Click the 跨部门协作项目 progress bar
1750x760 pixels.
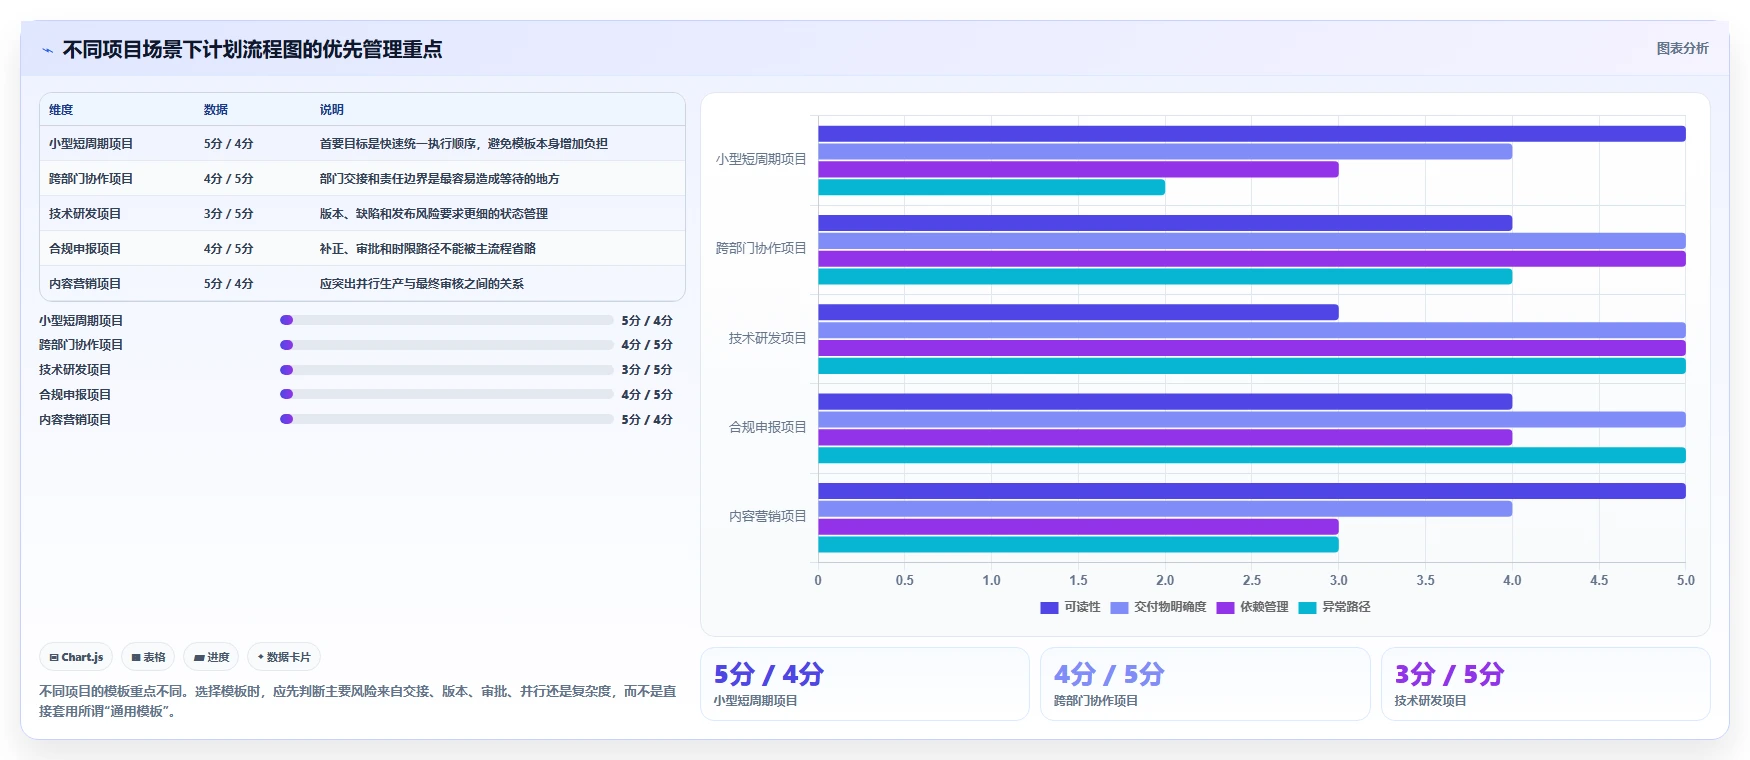[446, 345]
